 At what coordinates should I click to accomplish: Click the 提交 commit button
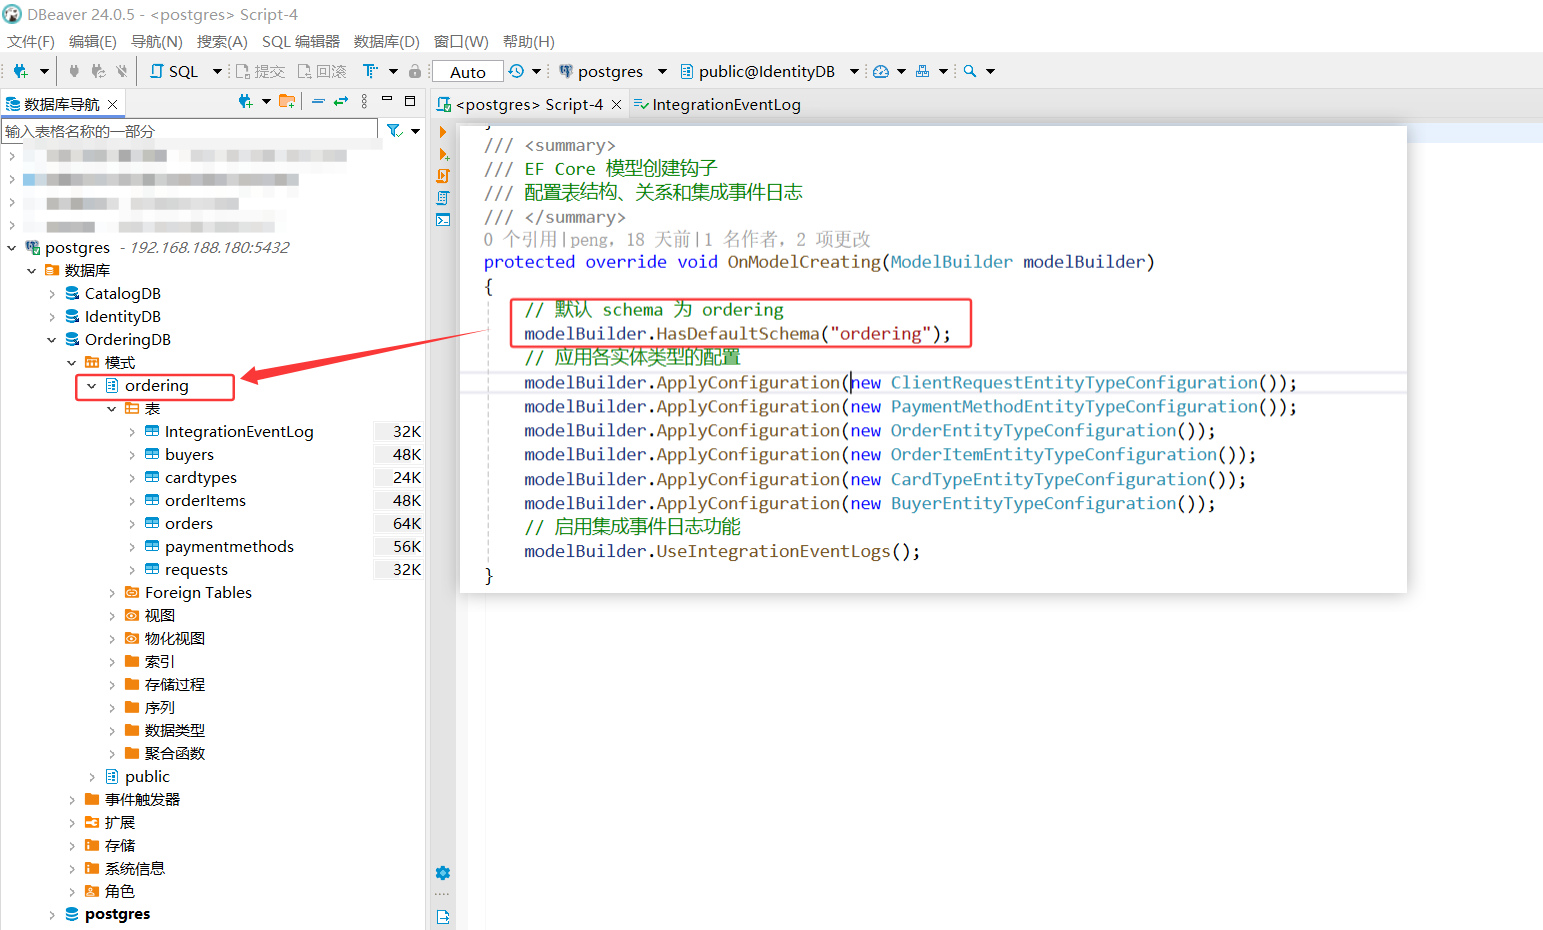(x=261, y=71)
